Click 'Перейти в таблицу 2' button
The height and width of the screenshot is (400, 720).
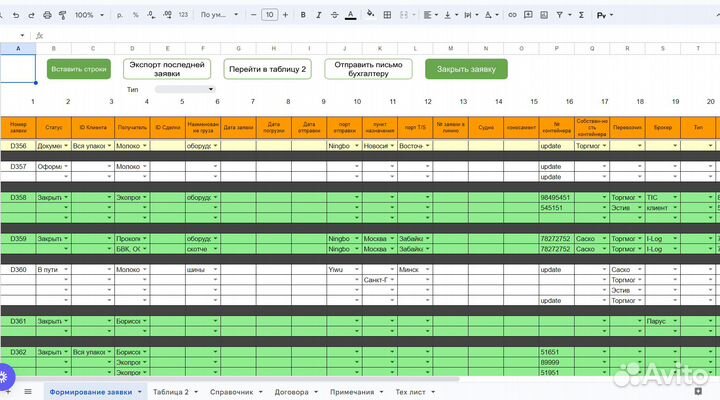pyautogui.click(x=267, y=69)
